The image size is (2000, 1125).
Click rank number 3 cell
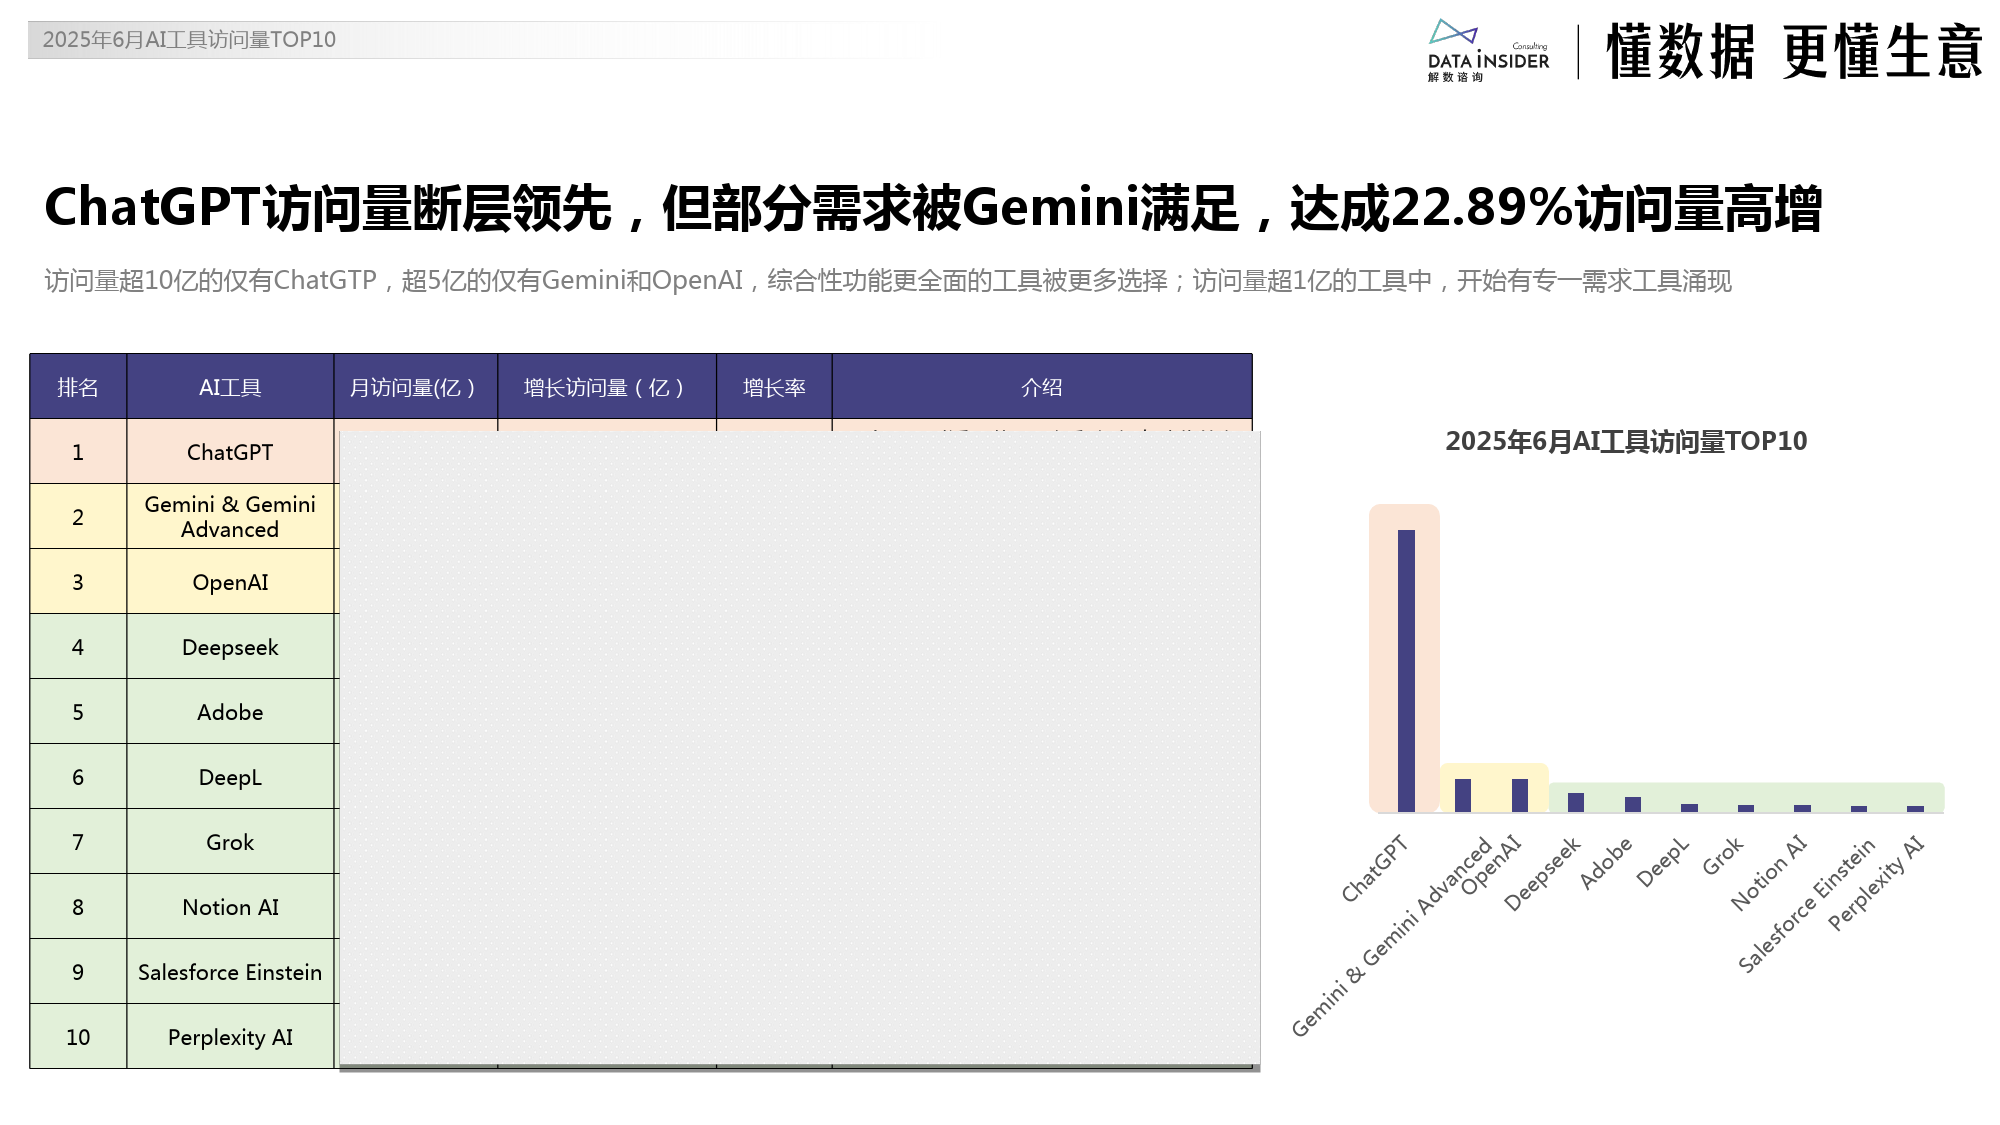[x=78, y=582]
